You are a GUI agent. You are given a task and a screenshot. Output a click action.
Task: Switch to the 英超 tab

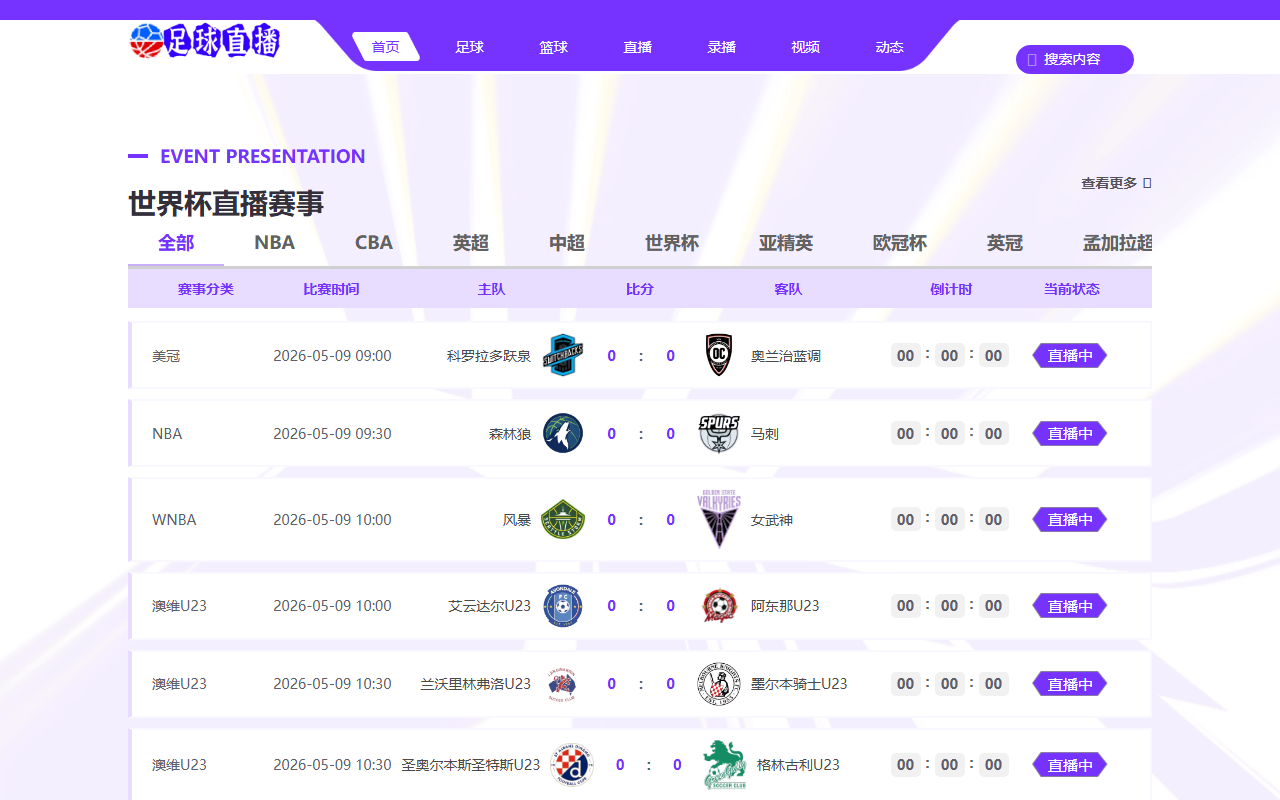pyautogui.click(x=471, y=243)
